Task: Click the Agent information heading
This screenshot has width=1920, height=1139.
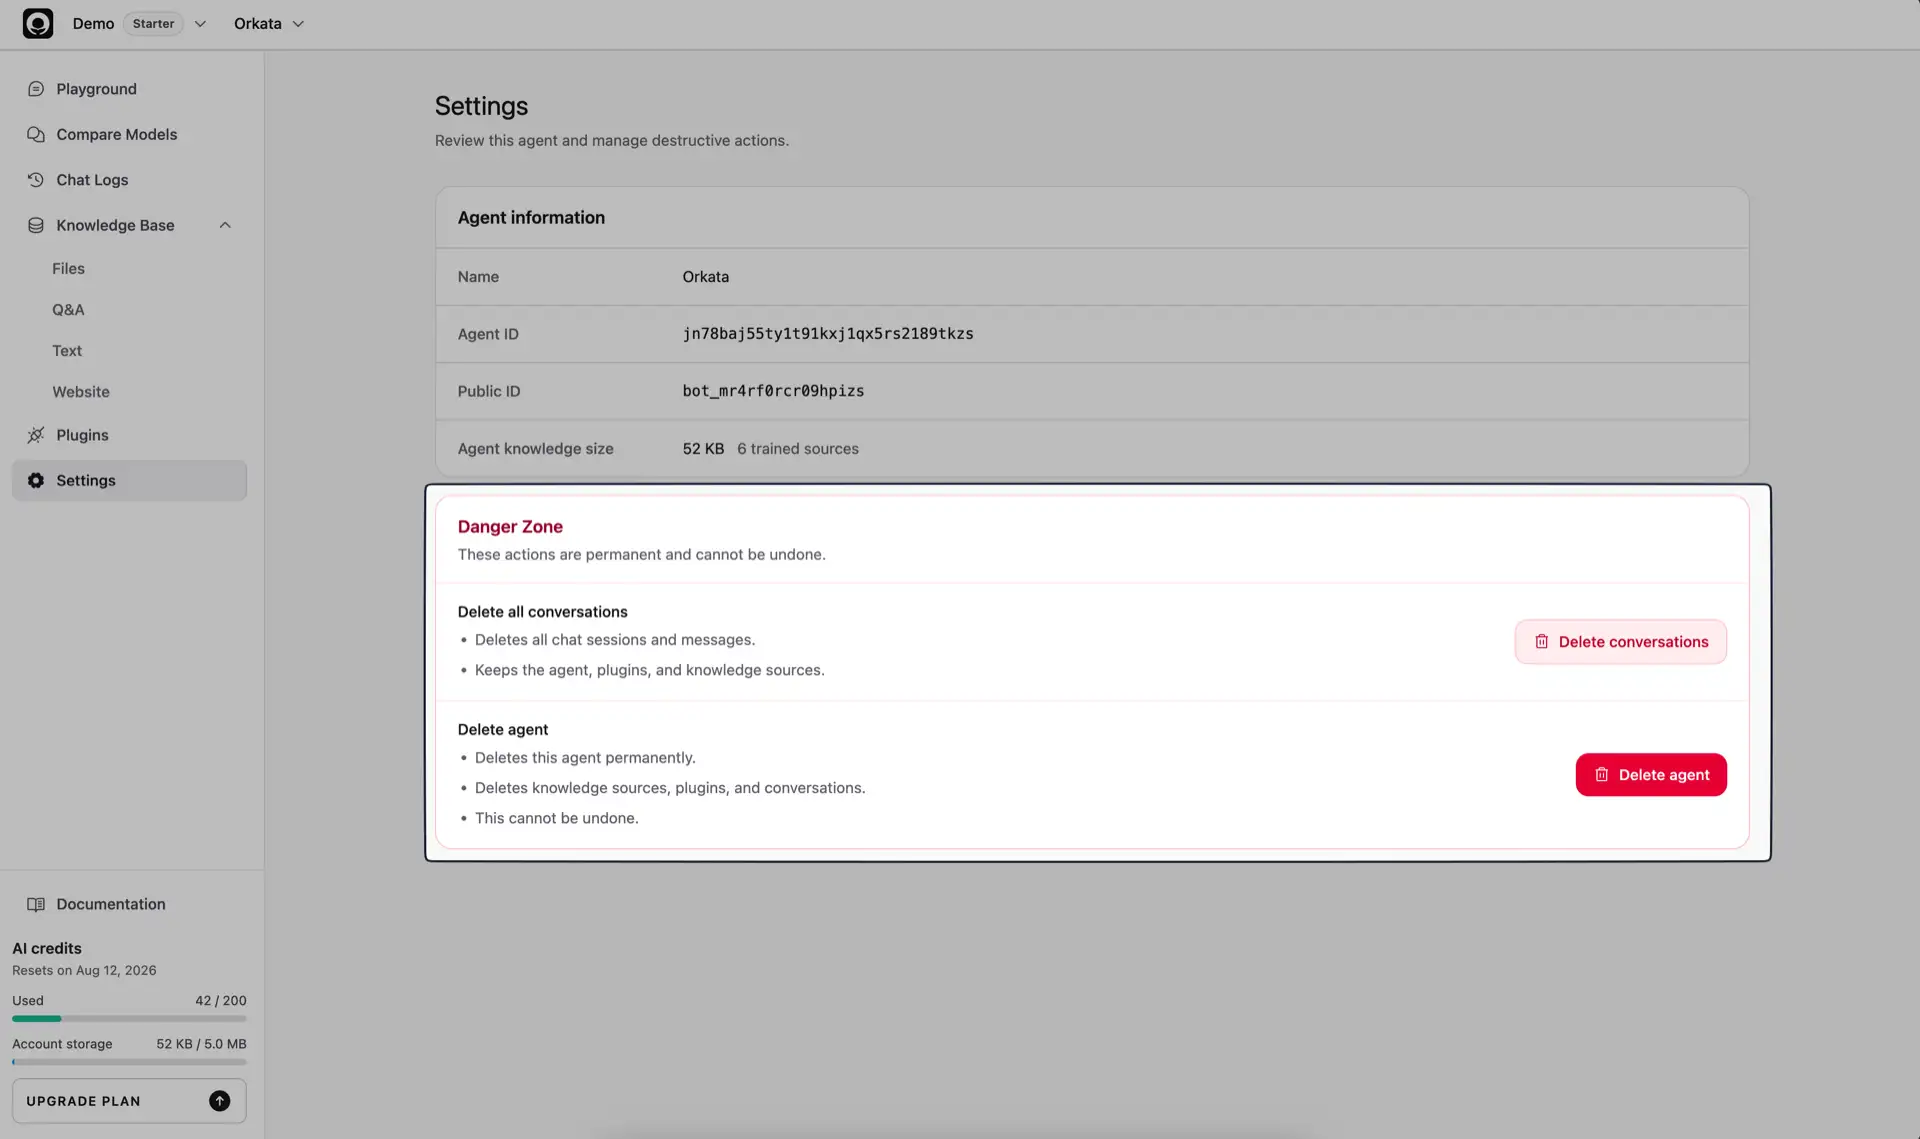Action: point(531,218)
